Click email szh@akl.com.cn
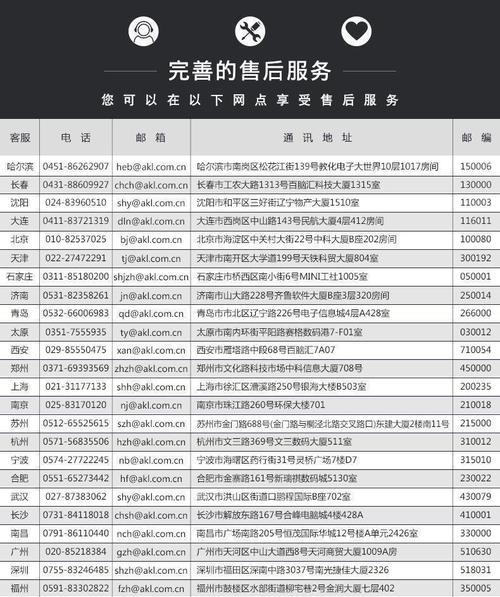Image resolution: width=500 pixels, height=597 pixels. point(151,423)
